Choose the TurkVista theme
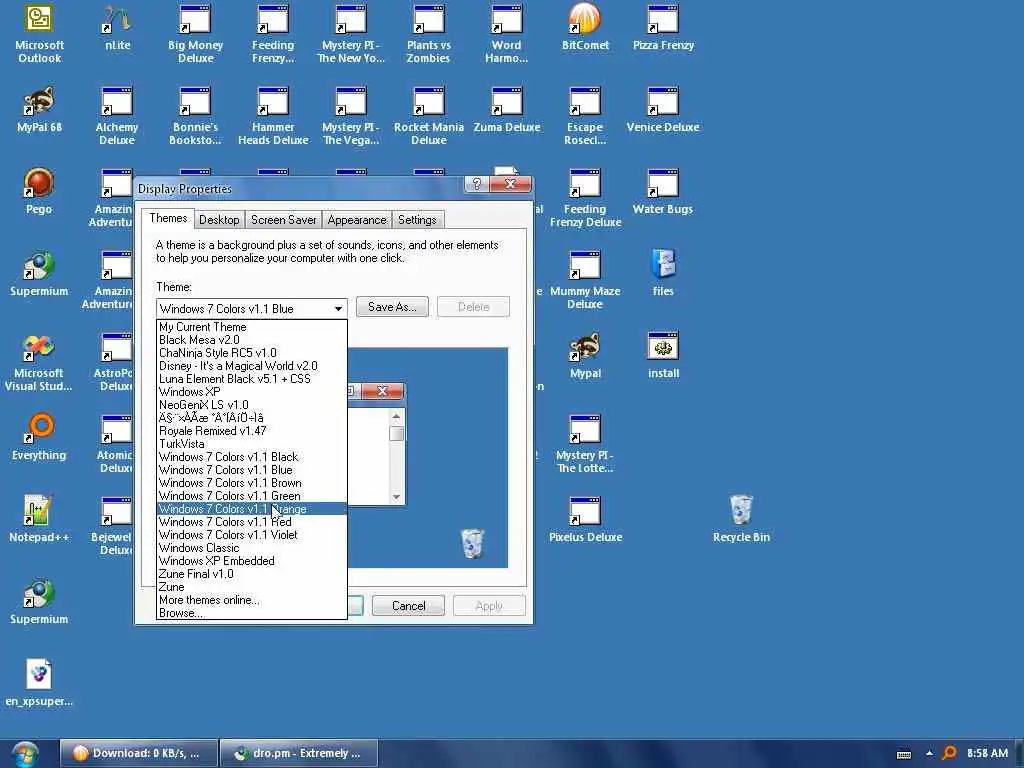The image size is (1024, 768). (x=251, y=444)
